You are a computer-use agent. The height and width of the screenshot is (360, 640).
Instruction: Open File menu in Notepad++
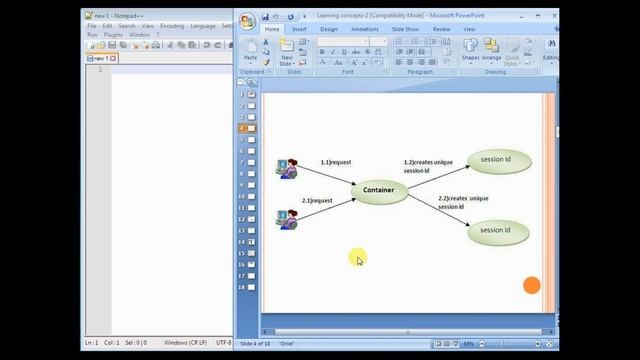(91, 26)
